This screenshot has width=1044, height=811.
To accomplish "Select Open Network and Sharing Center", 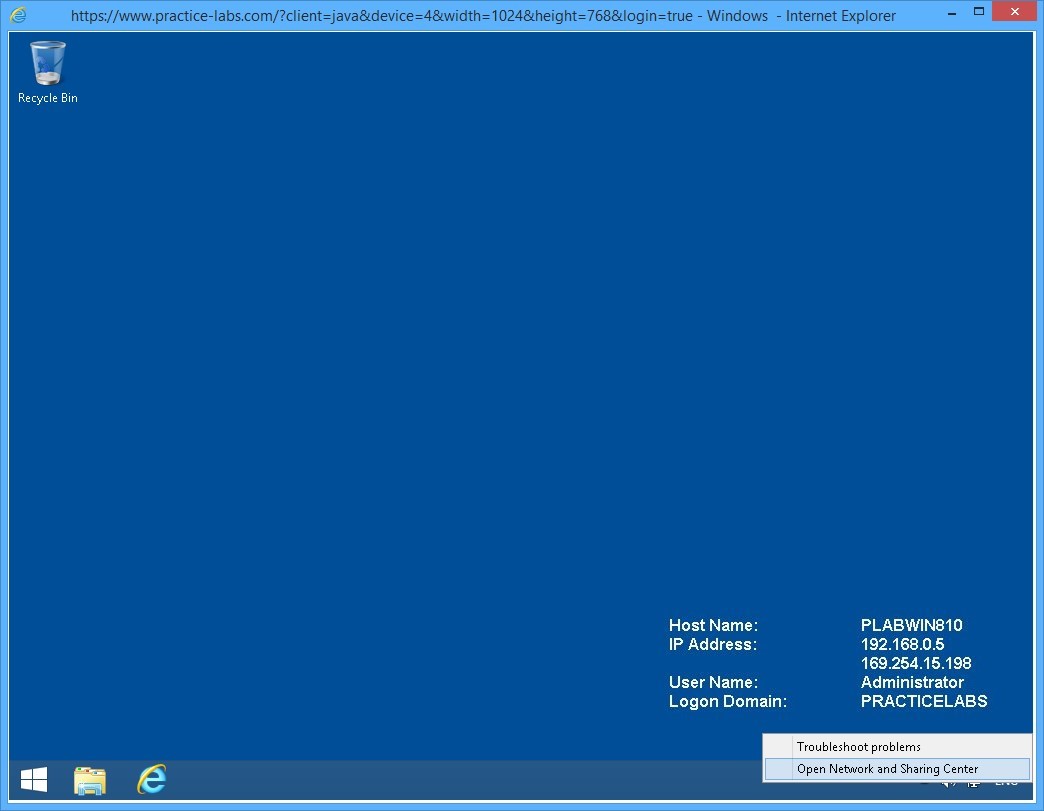I will pyautogui.click(x=887, y=769).
